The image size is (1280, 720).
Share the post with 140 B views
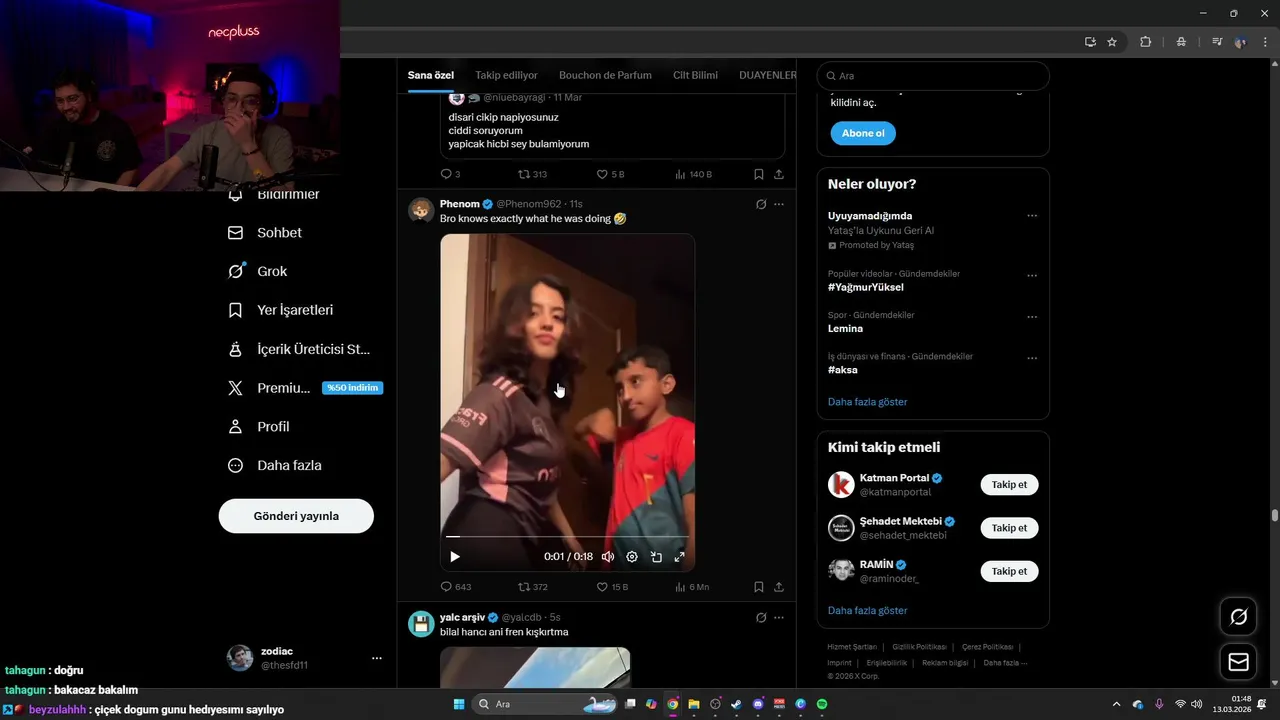(x=779, y=174)
